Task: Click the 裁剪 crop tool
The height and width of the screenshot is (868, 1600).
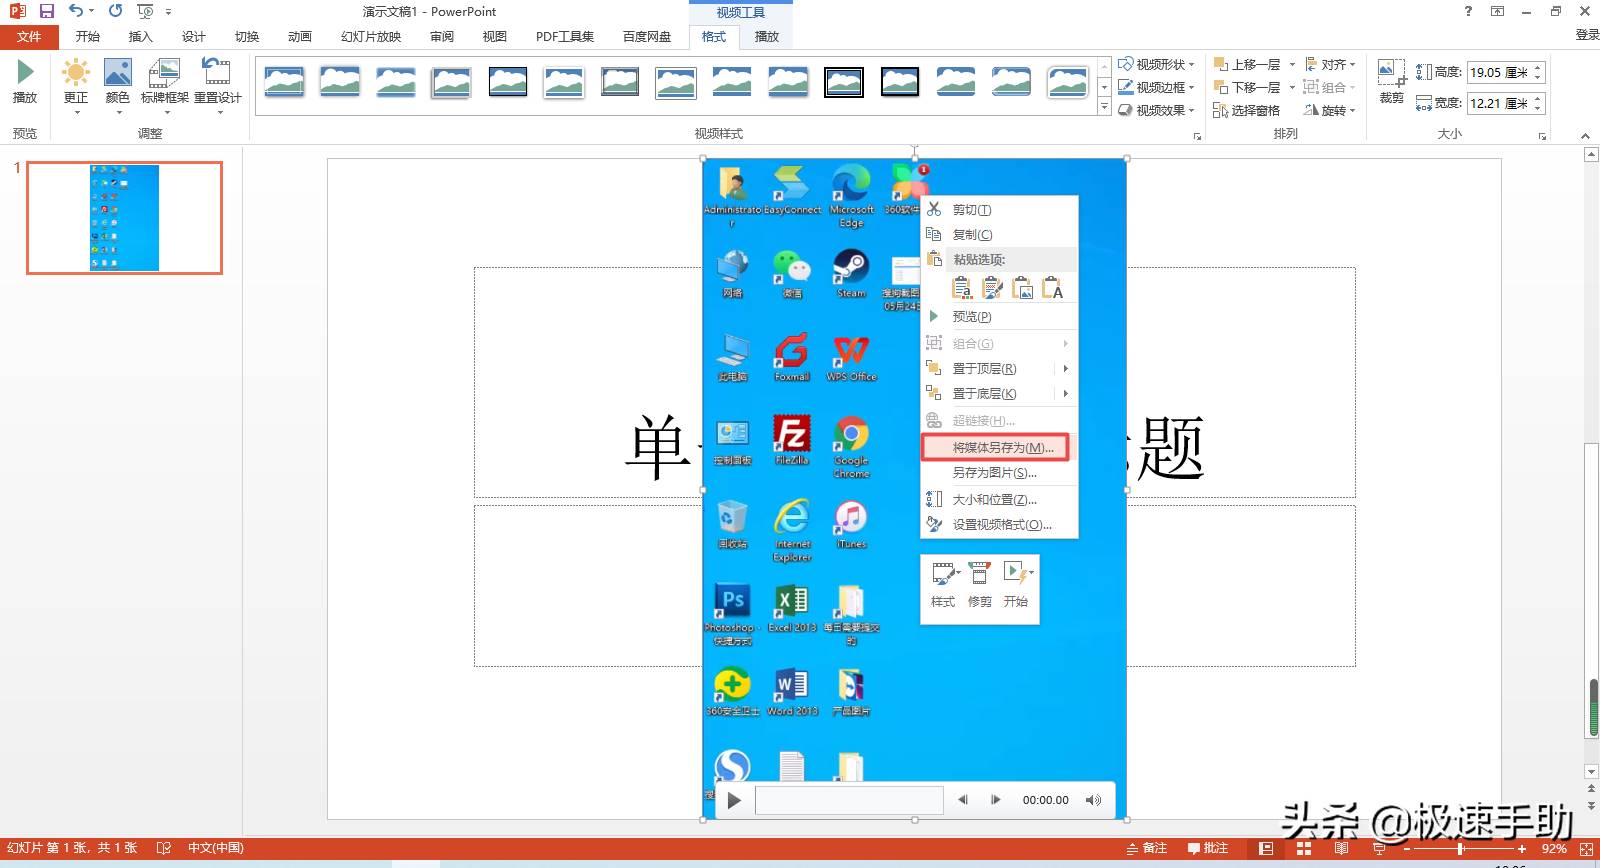Action: point(1391,82)
